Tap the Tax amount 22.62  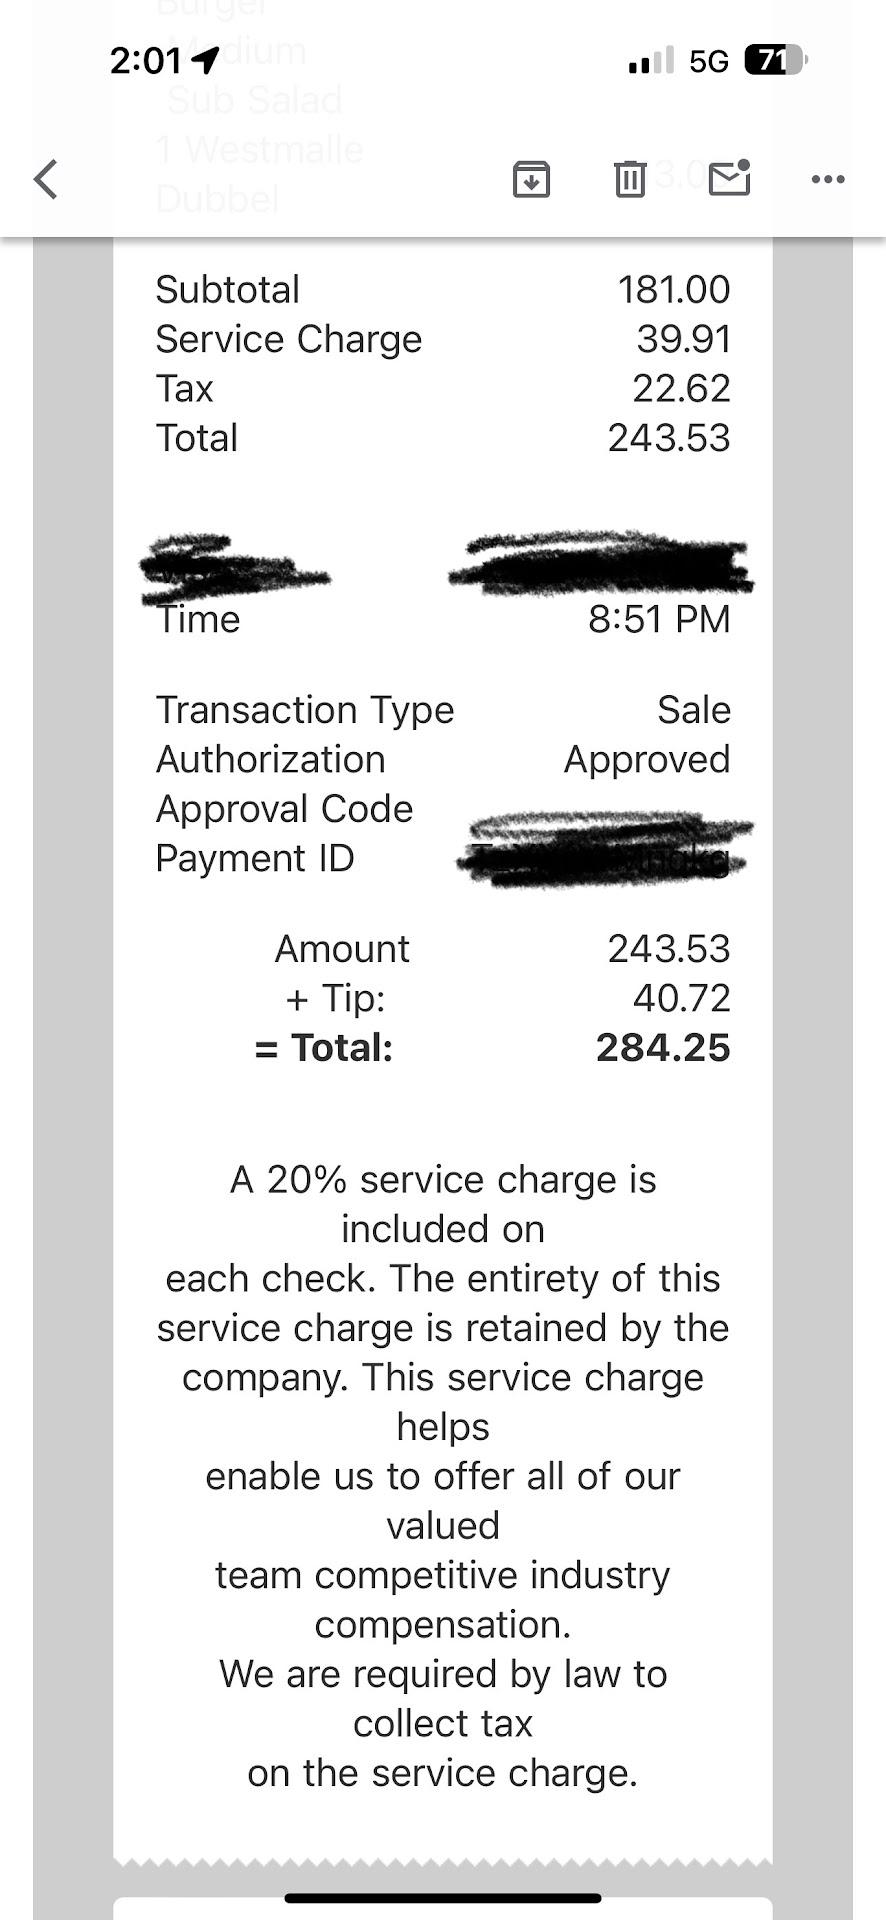click(x=681, y=388)
